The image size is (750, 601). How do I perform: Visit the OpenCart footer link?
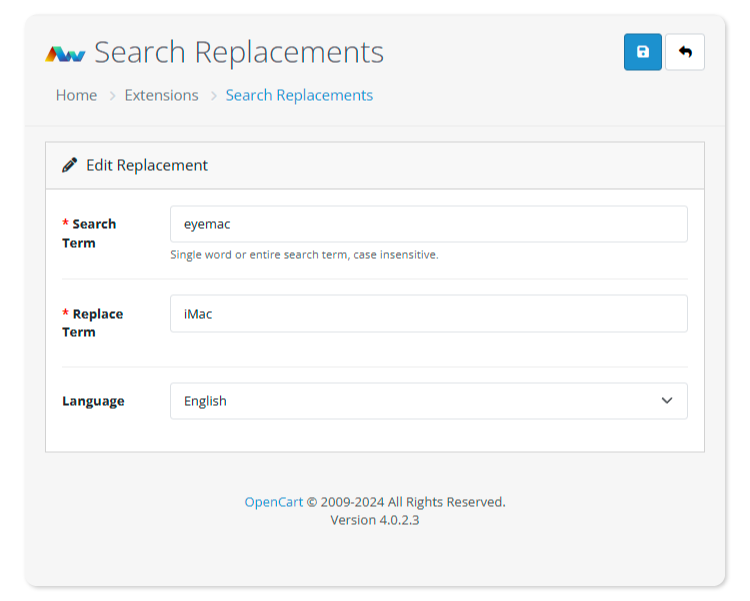point(274,502)
